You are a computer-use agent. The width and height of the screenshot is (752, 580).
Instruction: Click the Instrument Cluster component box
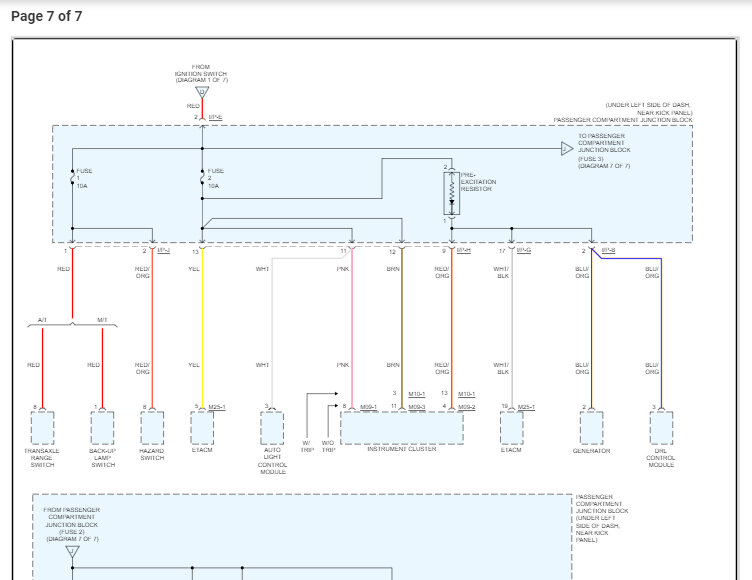402,428
